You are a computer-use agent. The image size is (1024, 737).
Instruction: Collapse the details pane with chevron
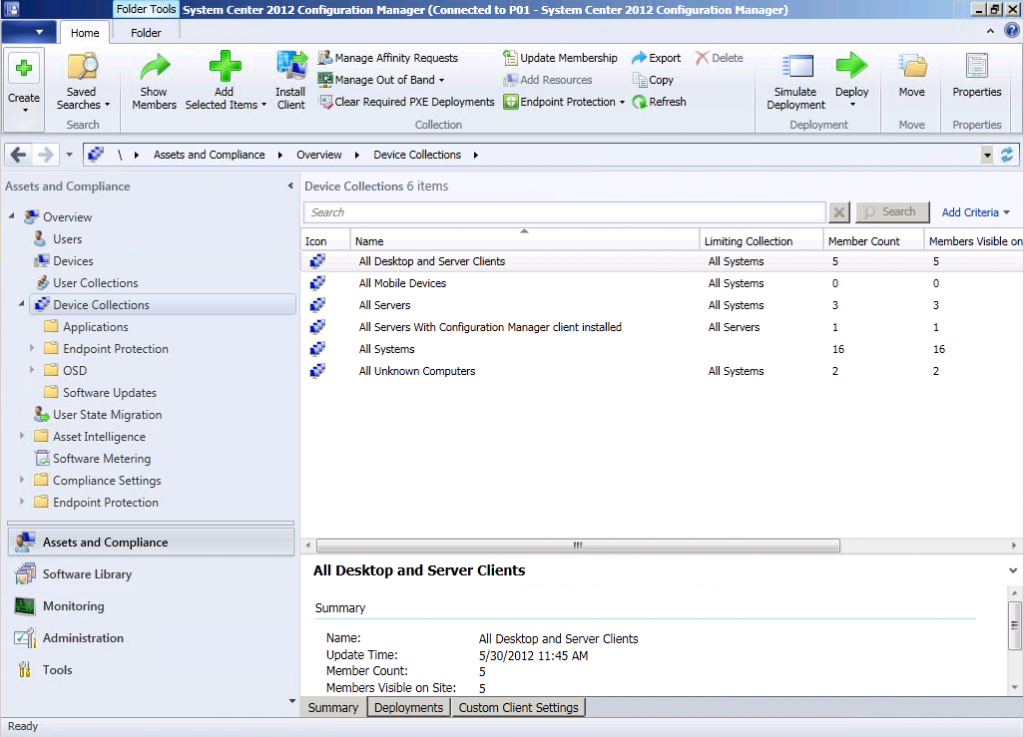[x=1012, y=570]
